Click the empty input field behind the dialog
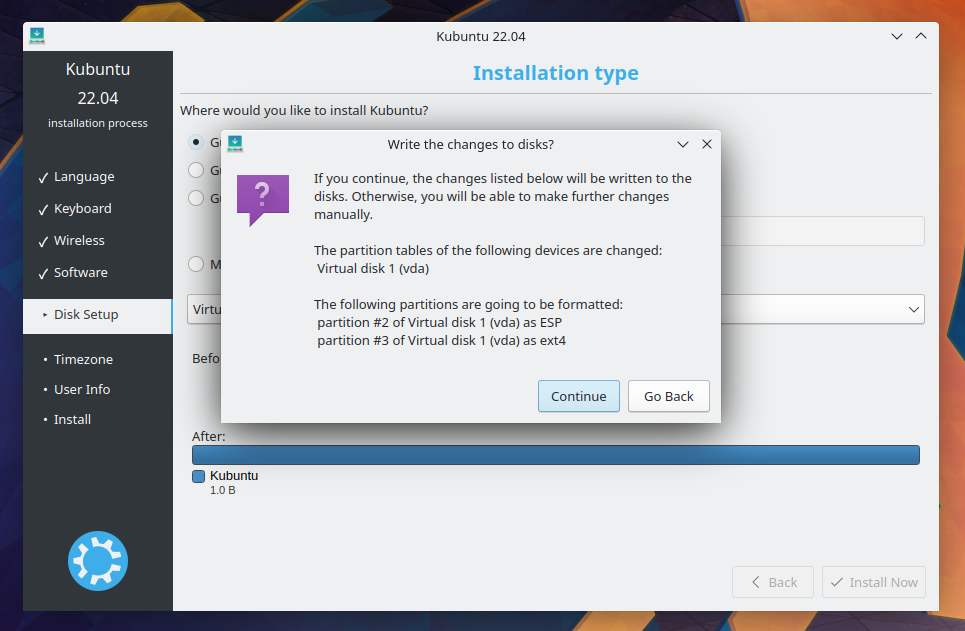 tap(822, 231)
